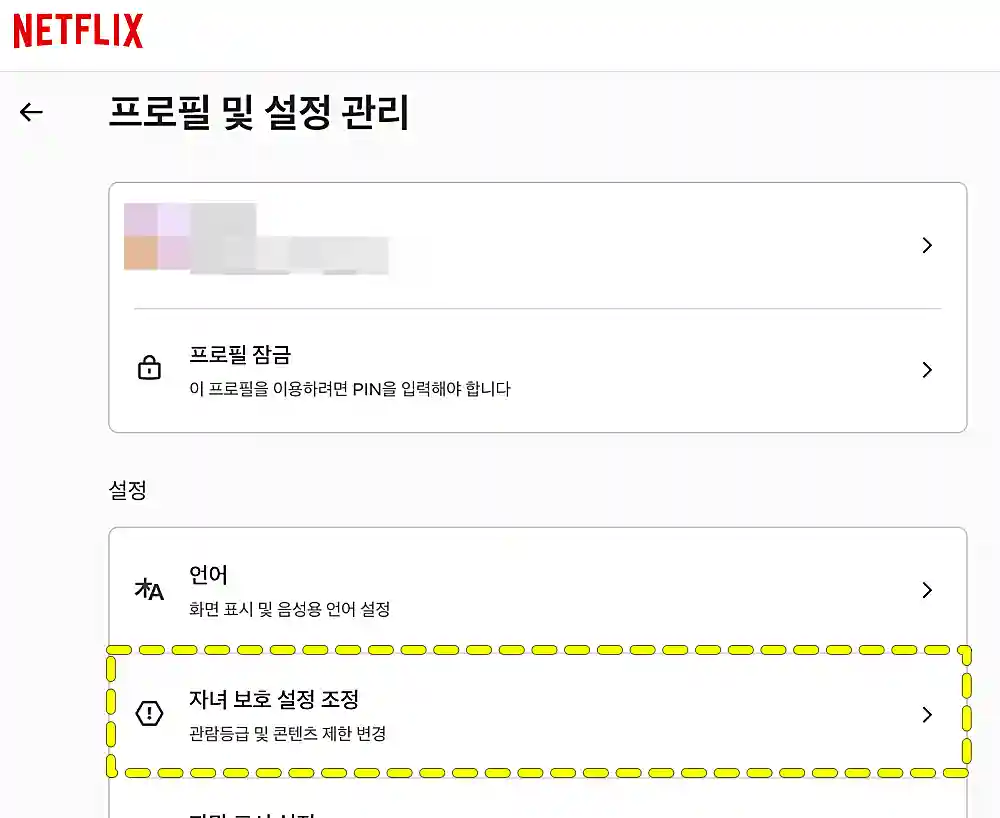Select the language (文A) icon
This screenshot has width=1000, height=818.
[149, 590]
